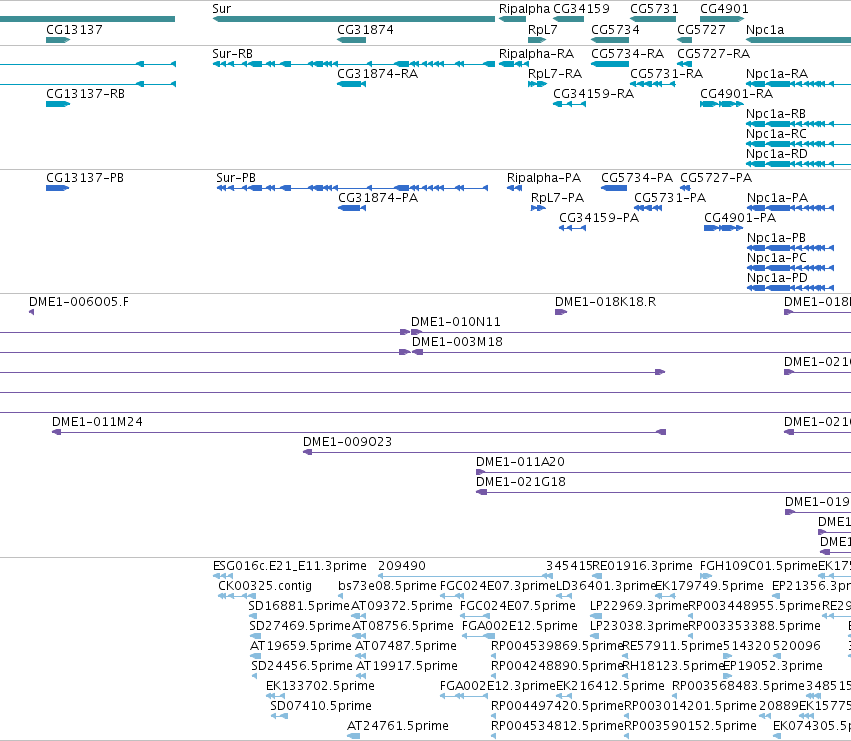Select the 209490 EST feature
Image resolution: width=851 pixels, height=741 pixels.
click(x=465, y=576)
